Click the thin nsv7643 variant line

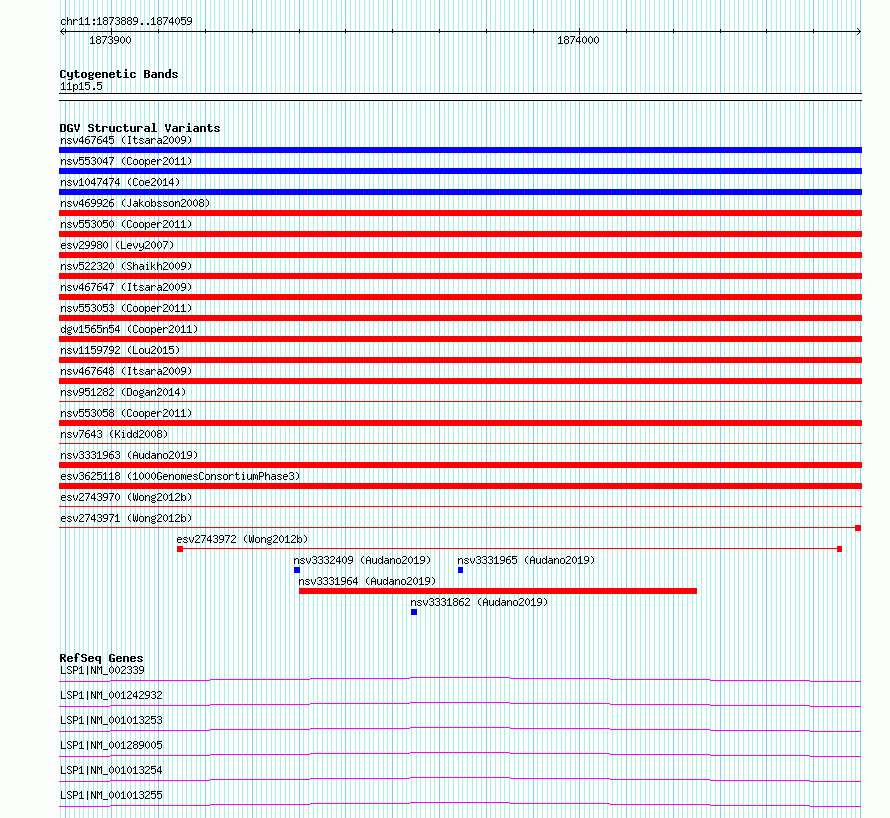point(460,444)
